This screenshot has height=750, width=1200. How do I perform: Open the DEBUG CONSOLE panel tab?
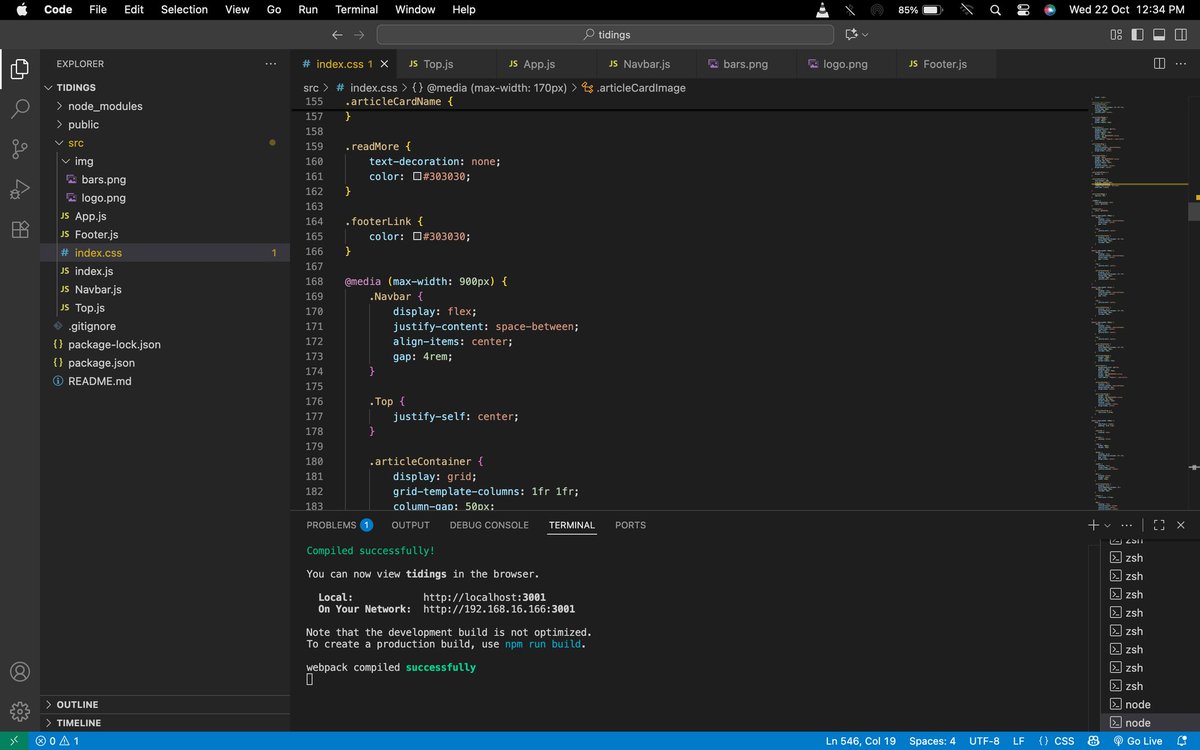(x=489, y=525)
